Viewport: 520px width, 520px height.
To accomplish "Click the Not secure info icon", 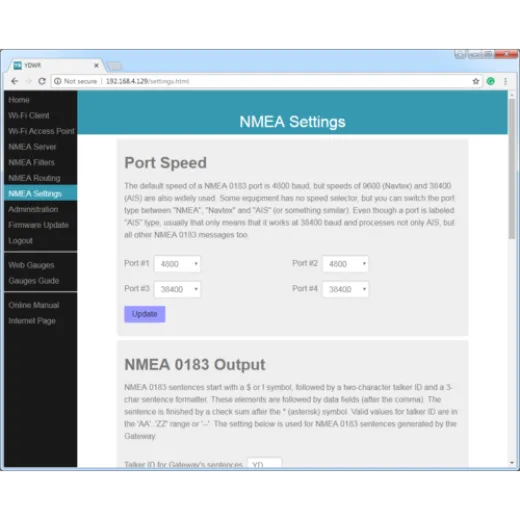I will (58, 81).
